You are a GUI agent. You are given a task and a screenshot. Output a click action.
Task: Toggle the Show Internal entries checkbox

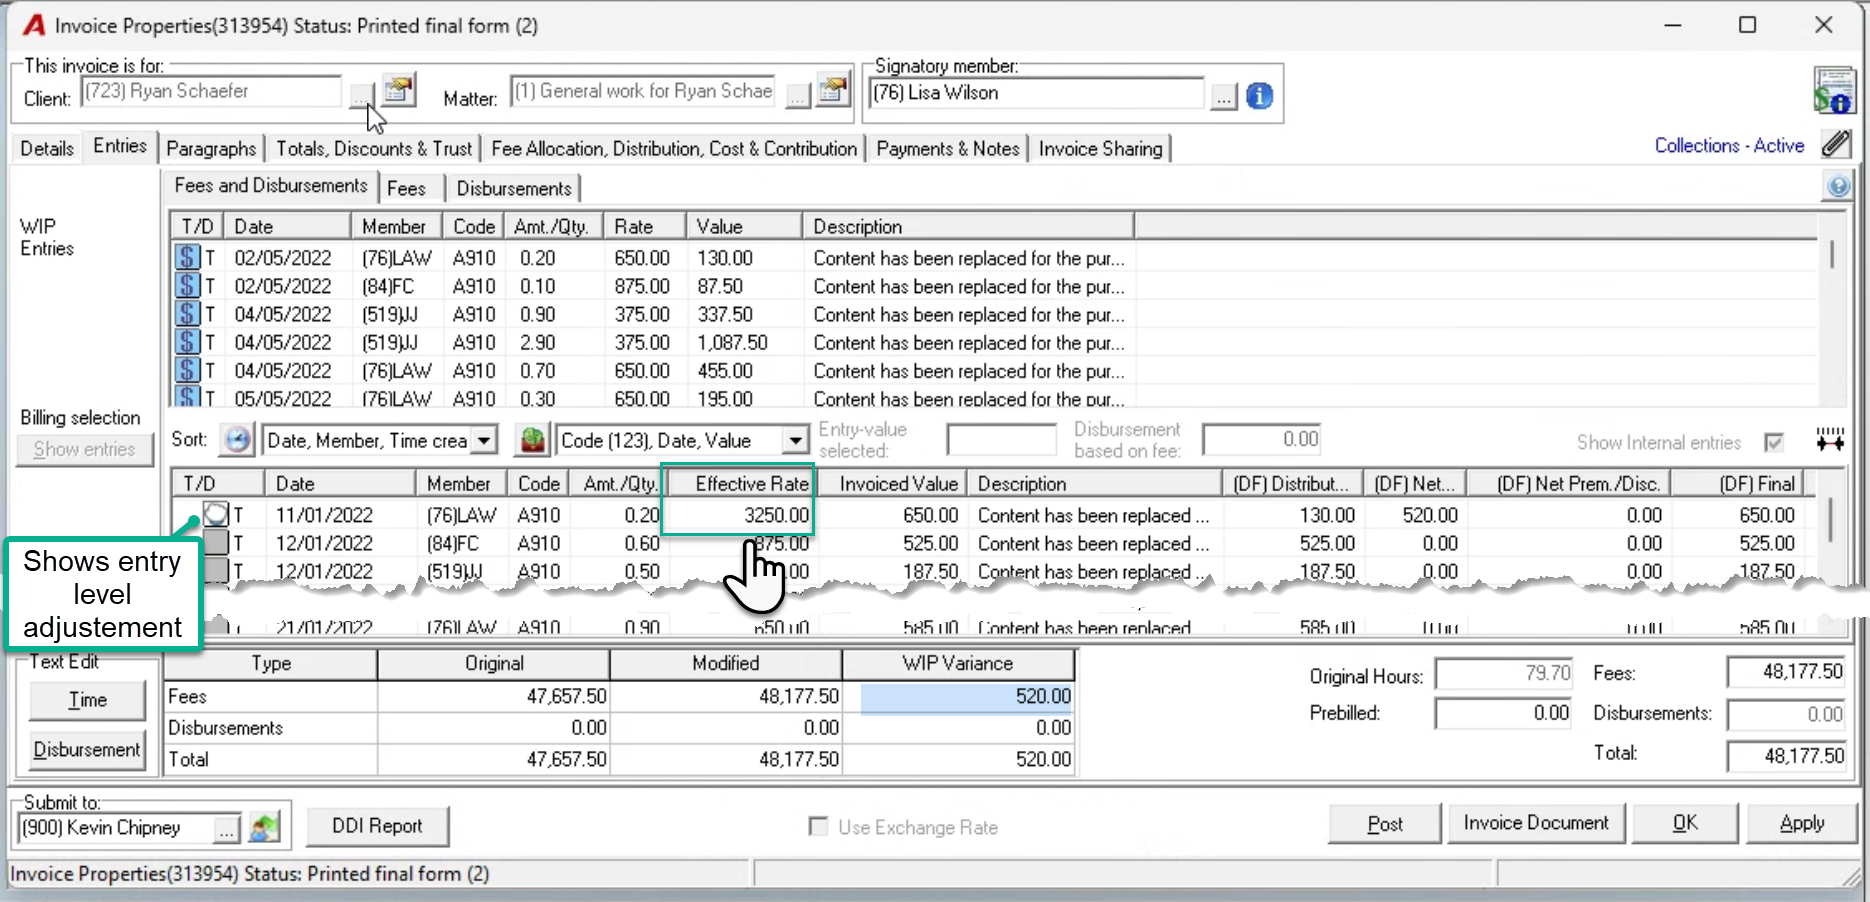pos(1774,442)
